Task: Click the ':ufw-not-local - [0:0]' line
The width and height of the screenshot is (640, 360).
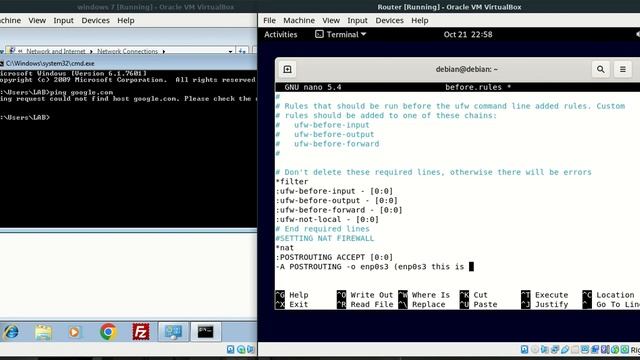Action: pos(327,219)
